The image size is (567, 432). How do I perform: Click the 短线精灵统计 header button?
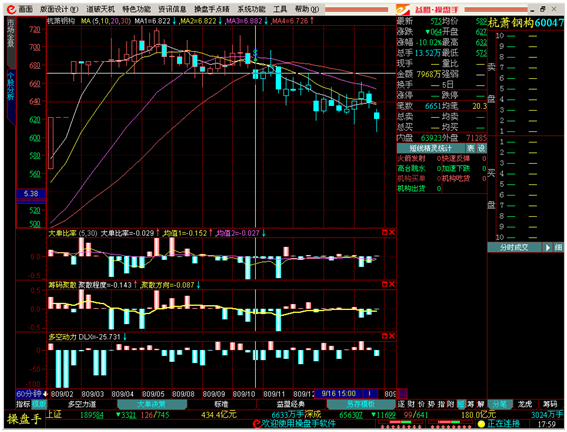click(431, 148)
